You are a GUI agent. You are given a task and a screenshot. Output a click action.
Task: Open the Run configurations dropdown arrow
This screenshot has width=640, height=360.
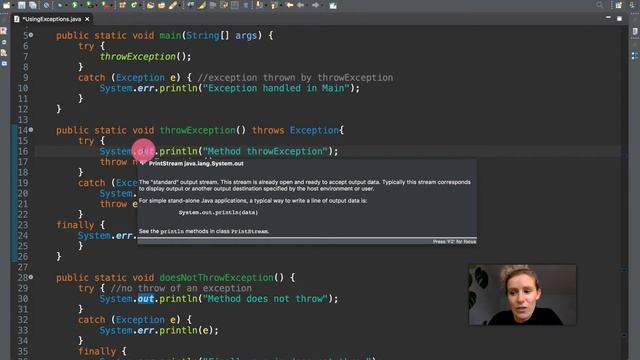81,6
